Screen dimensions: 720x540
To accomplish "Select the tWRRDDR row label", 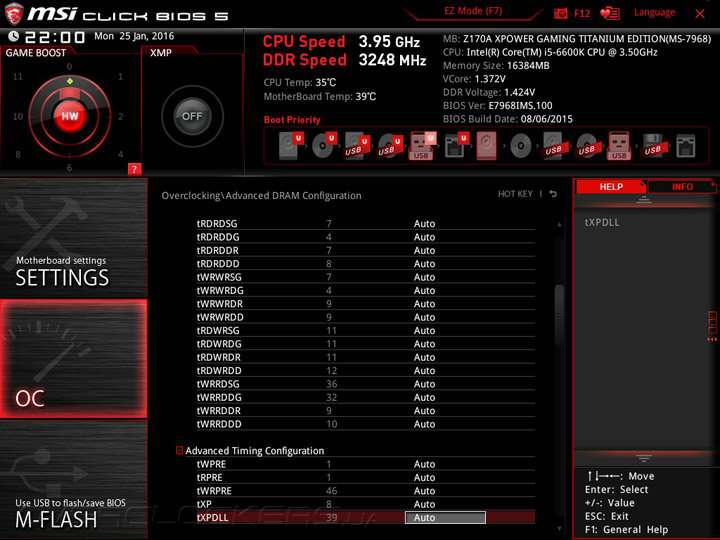I will 219,410.
